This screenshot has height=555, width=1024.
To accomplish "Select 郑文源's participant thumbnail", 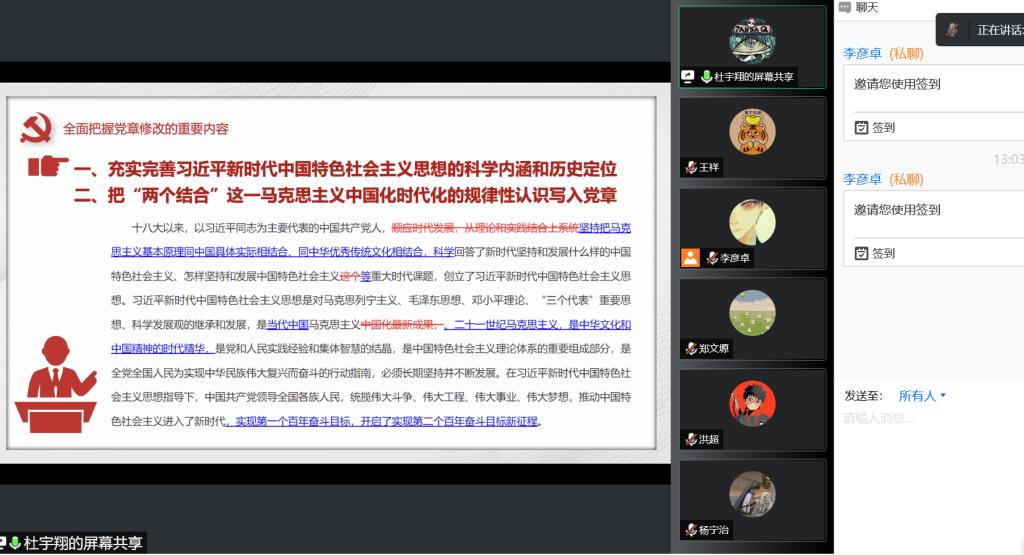I will [x=752, y=314].
